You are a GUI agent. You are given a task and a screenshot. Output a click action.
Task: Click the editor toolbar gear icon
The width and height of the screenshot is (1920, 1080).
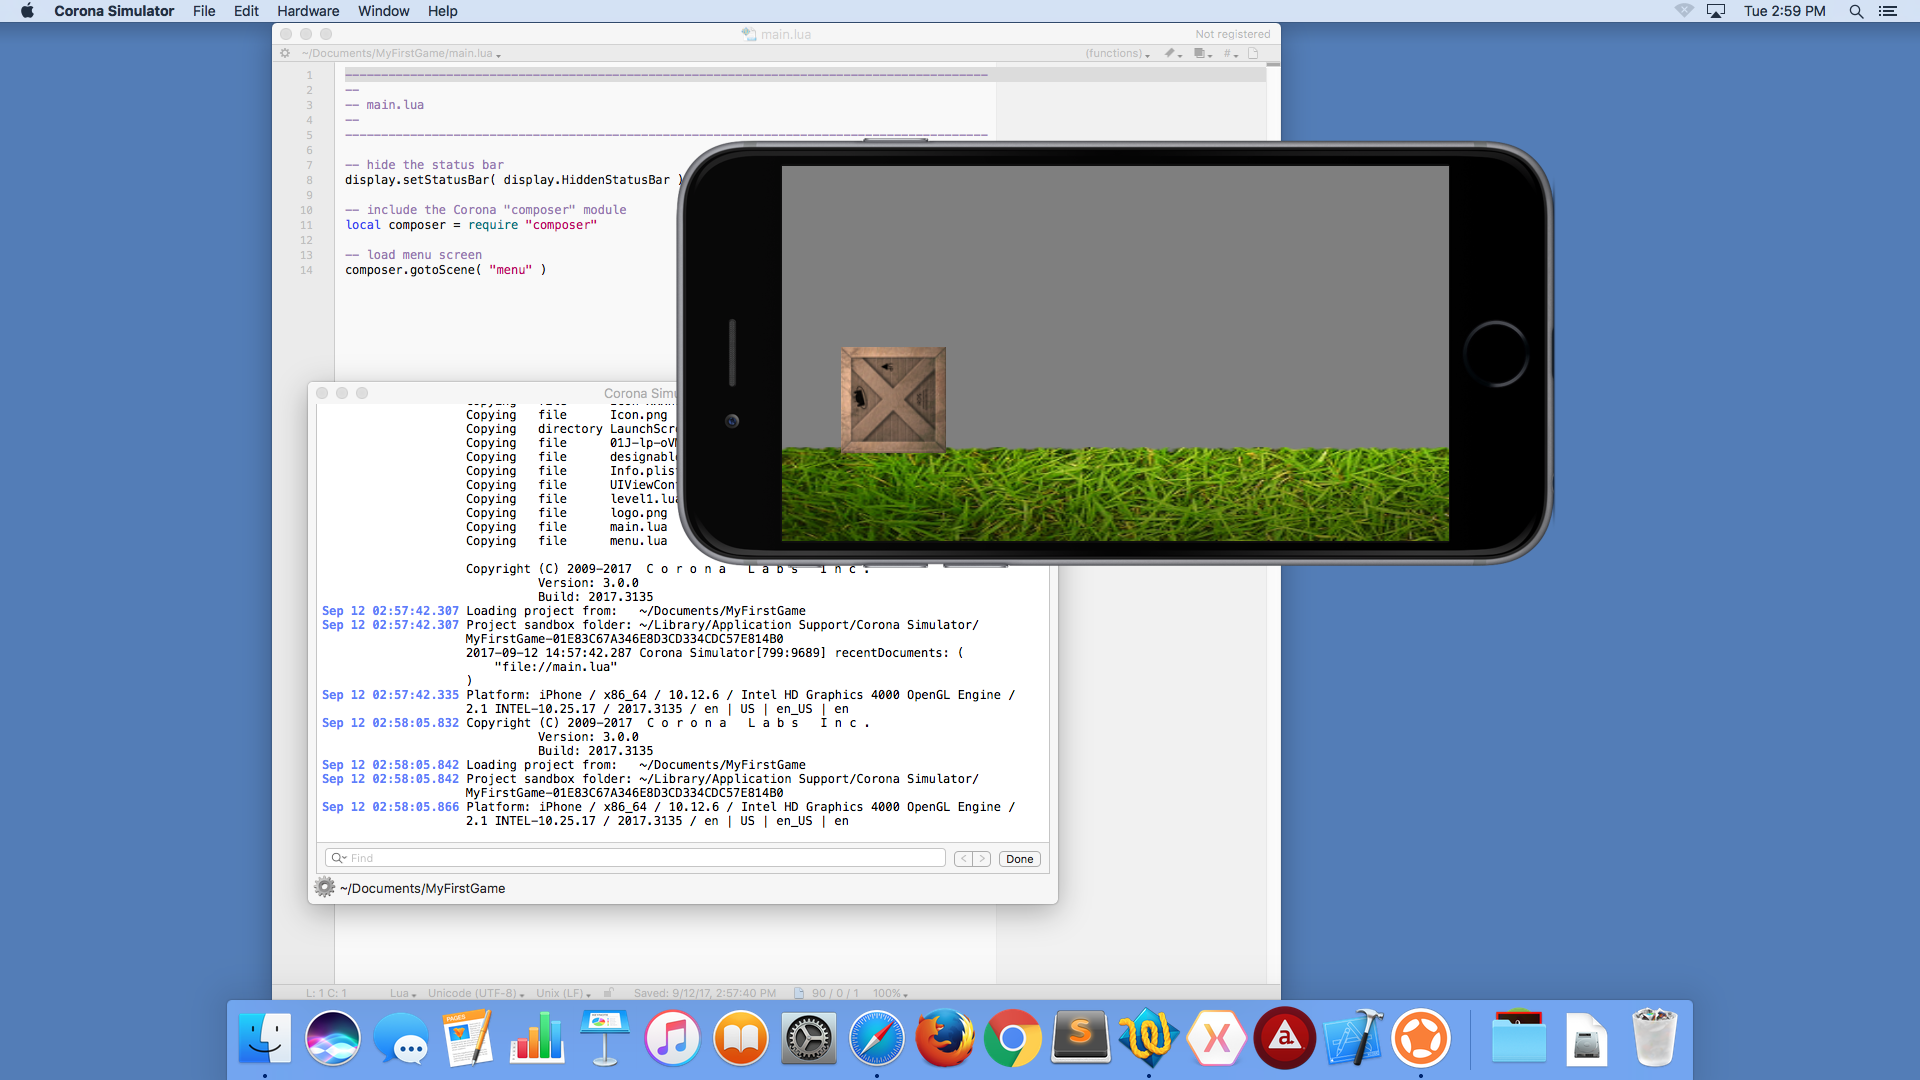[285, 53]
